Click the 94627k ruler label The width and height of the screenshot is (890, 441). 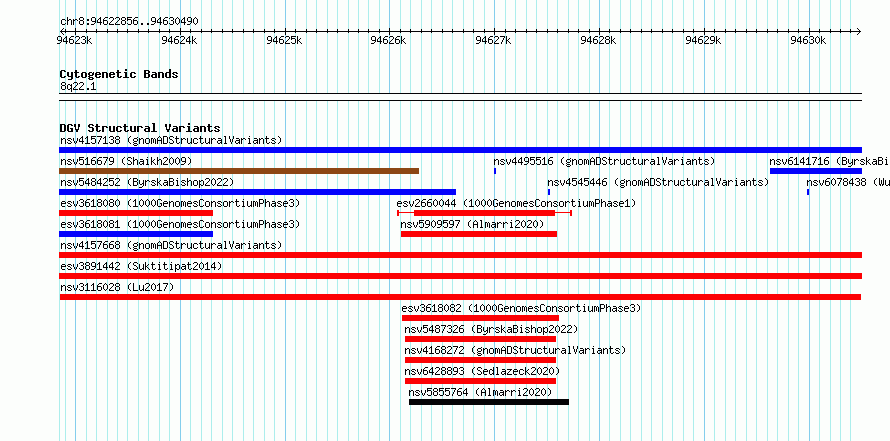(x=494, y=40)
